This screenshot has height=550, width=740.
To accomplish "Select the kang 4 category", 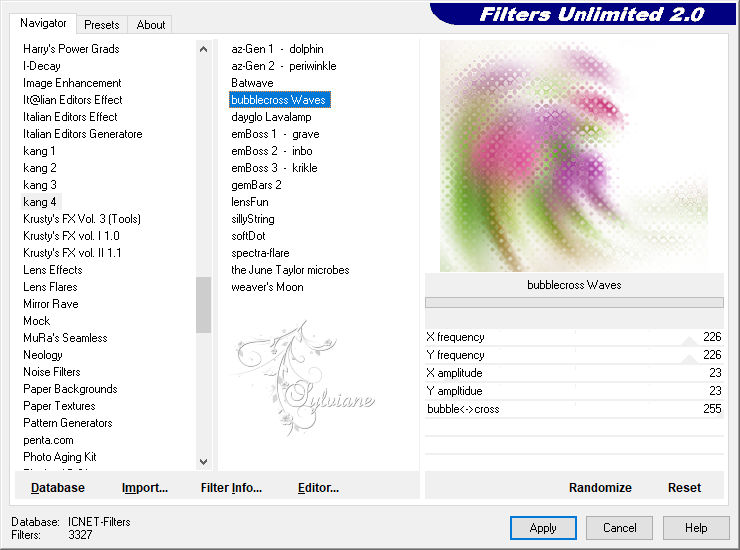I will pyautogui.click(x=40, y=202).
